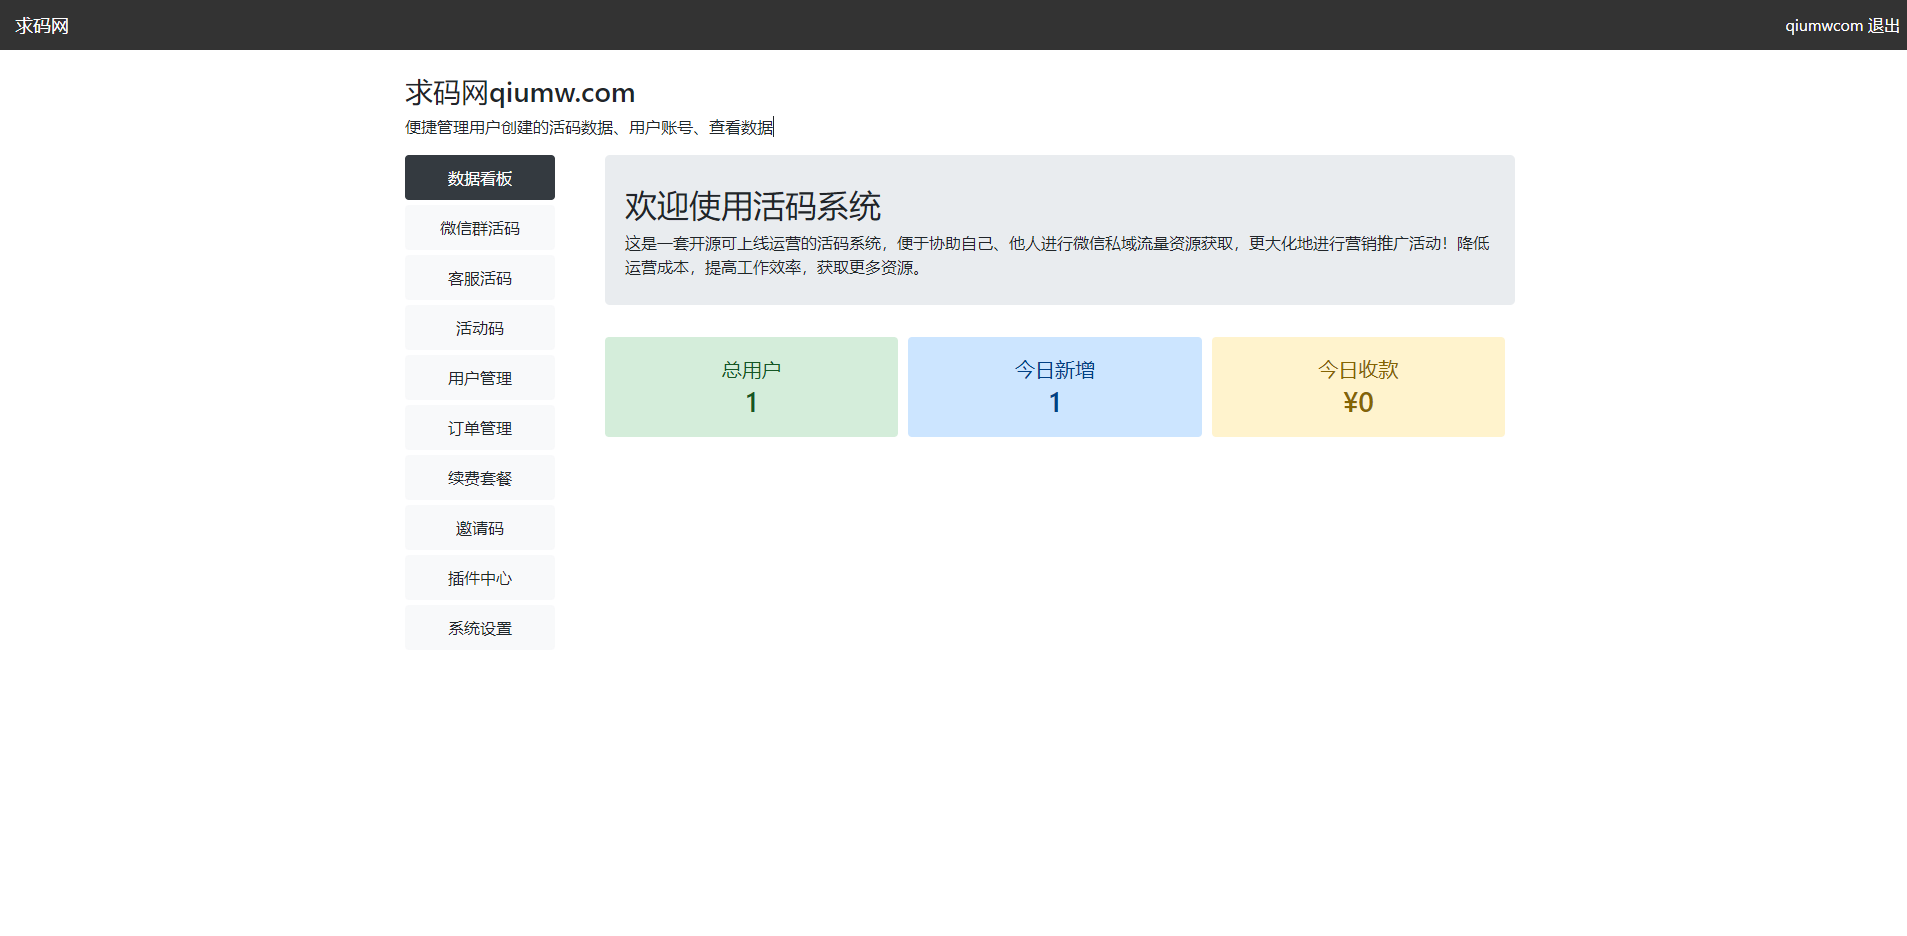Image resolution: width=1907 pixels, height=936 pixels.
Task: Navigate to 订单管理
Action: click(x=480, y=428)
